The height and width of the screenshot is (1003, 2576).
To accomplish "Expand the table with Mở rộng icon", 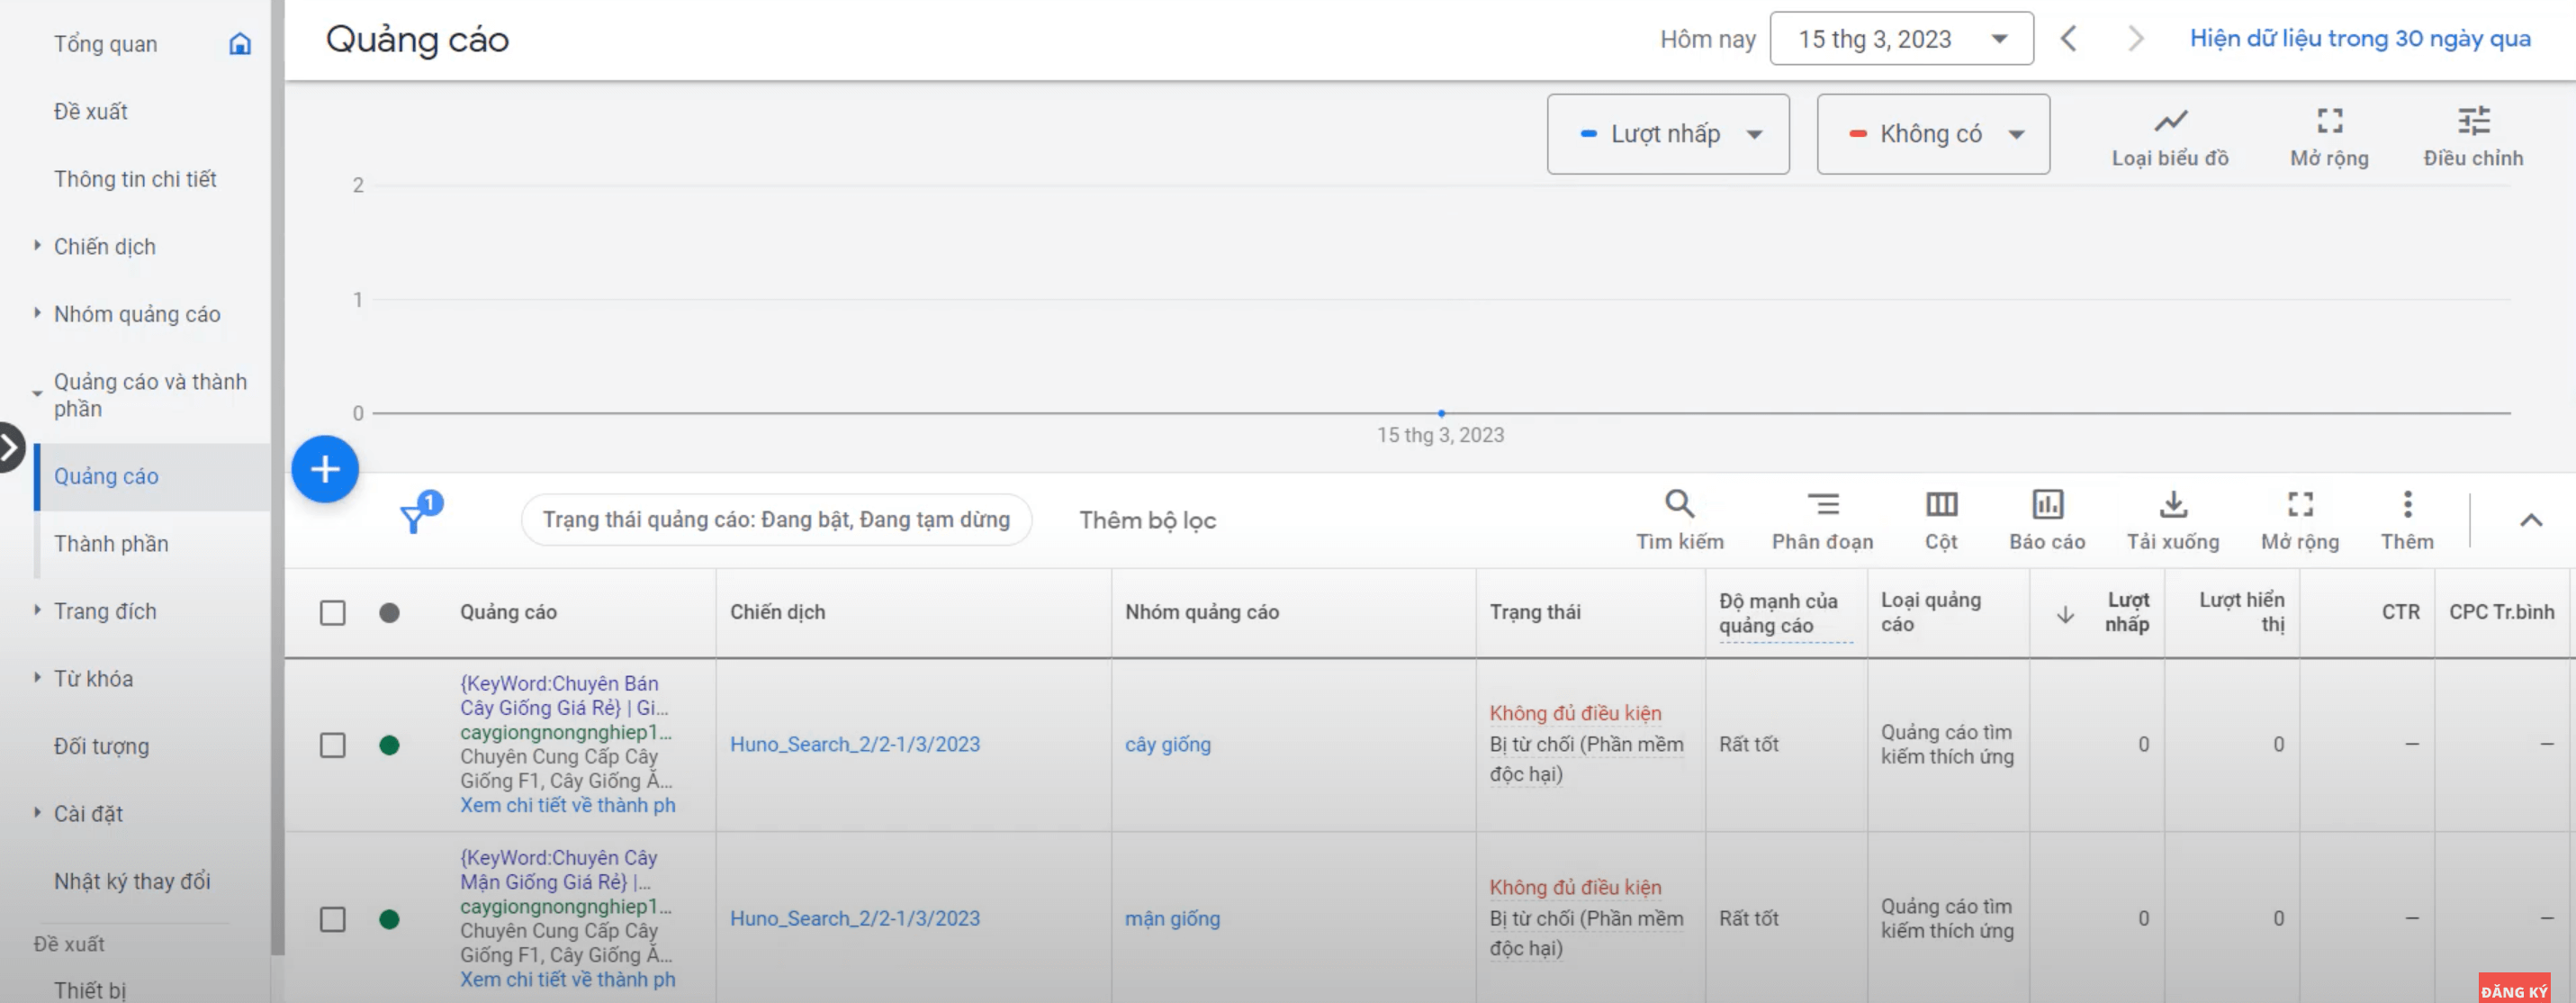I will pos(2300,503).
